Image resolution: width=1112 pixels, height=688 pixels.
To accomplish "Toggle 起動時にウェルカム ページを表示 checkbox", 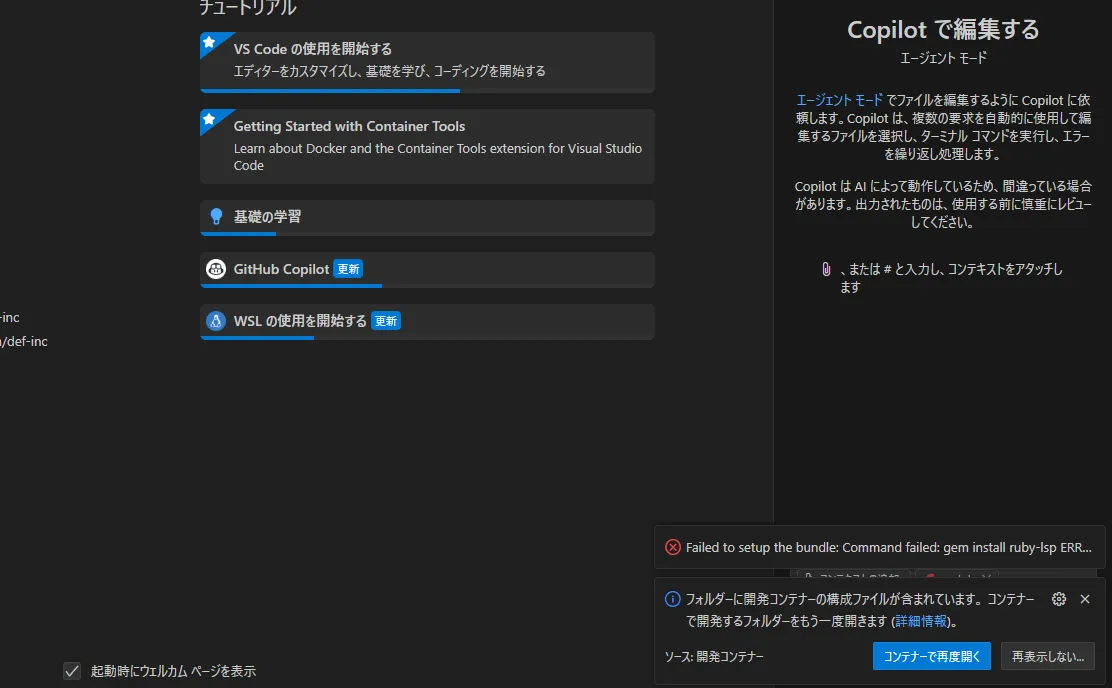I will (x=72, y=670).
